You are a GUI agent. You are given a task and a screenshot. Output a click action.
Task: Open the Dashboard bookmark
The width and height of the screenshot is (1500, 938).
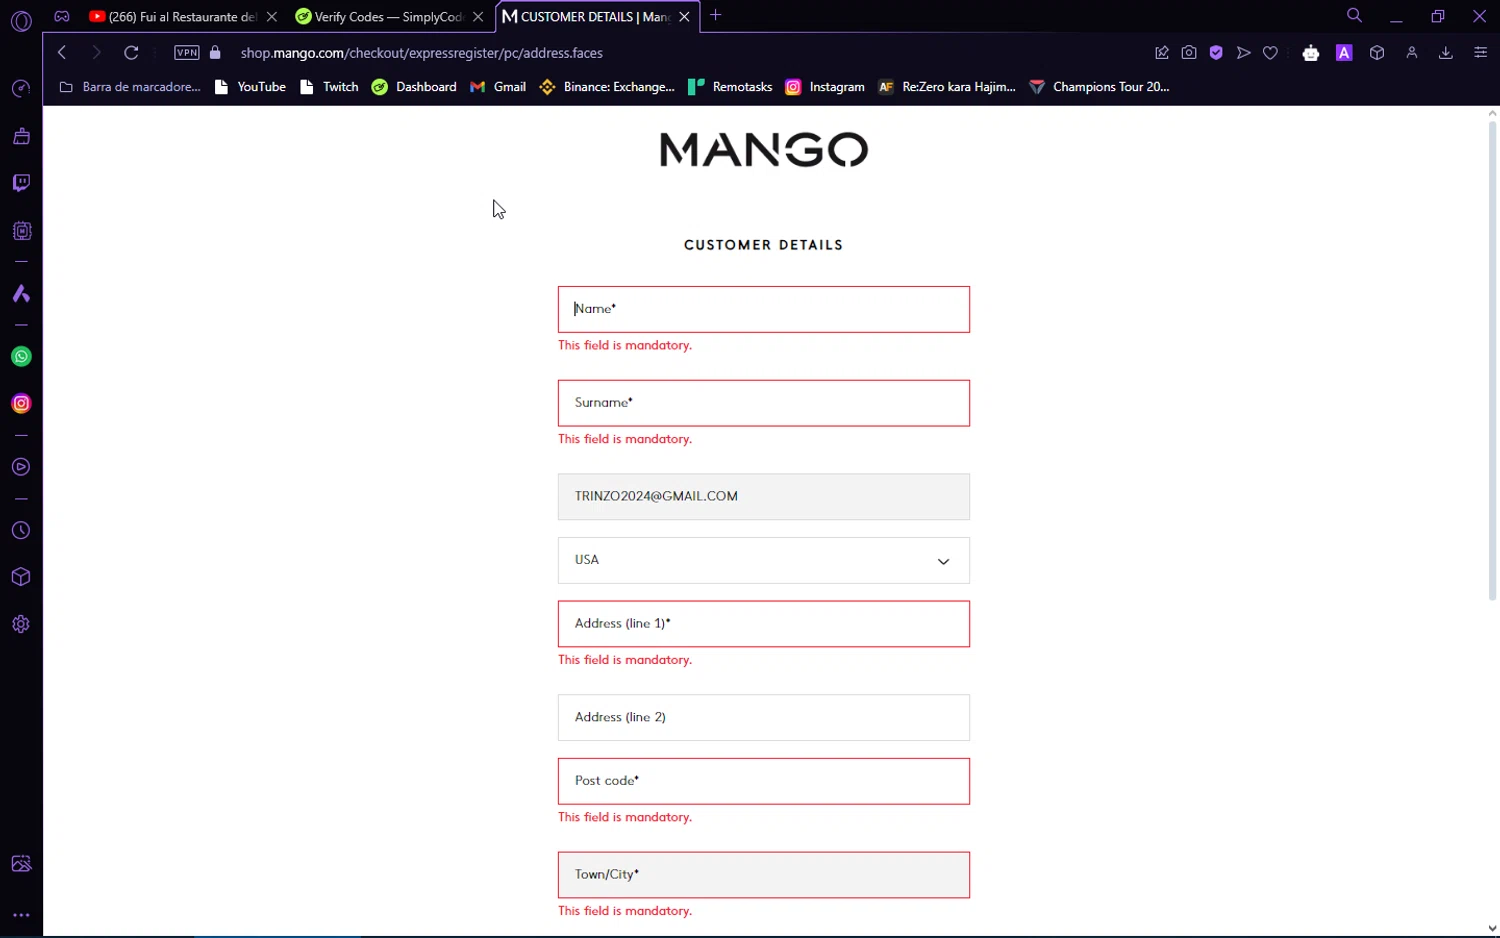414,87
